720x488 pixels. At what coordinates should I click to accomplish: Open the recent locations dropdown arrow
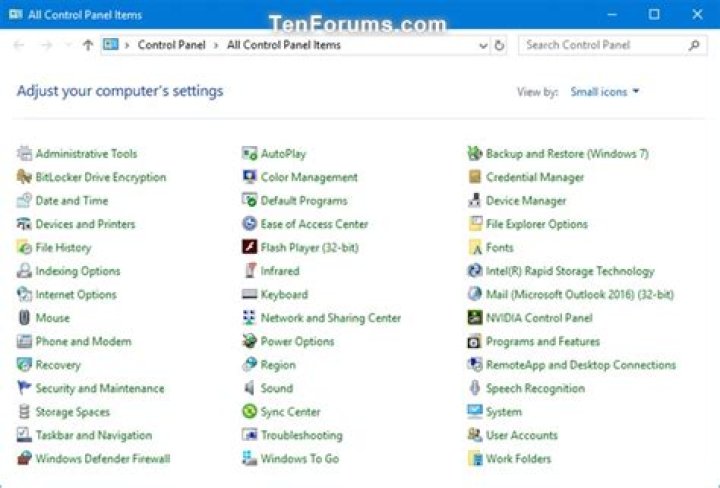click(x=68, y=45)
